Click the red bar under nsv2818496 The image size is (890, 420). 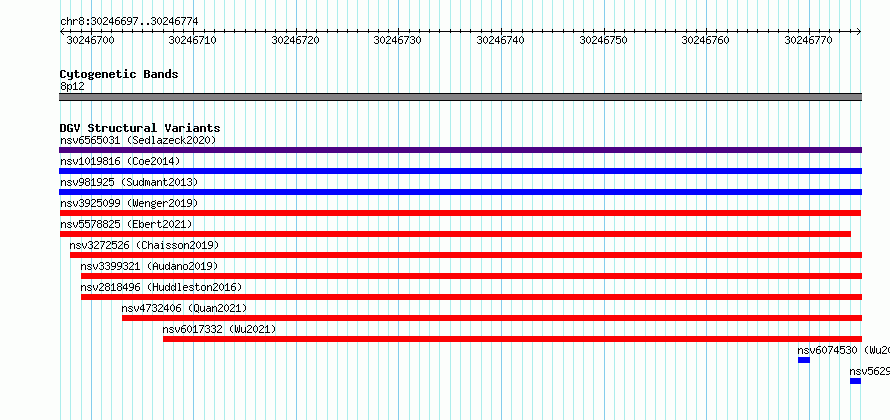pyautogui.click(x=472, y=297)
